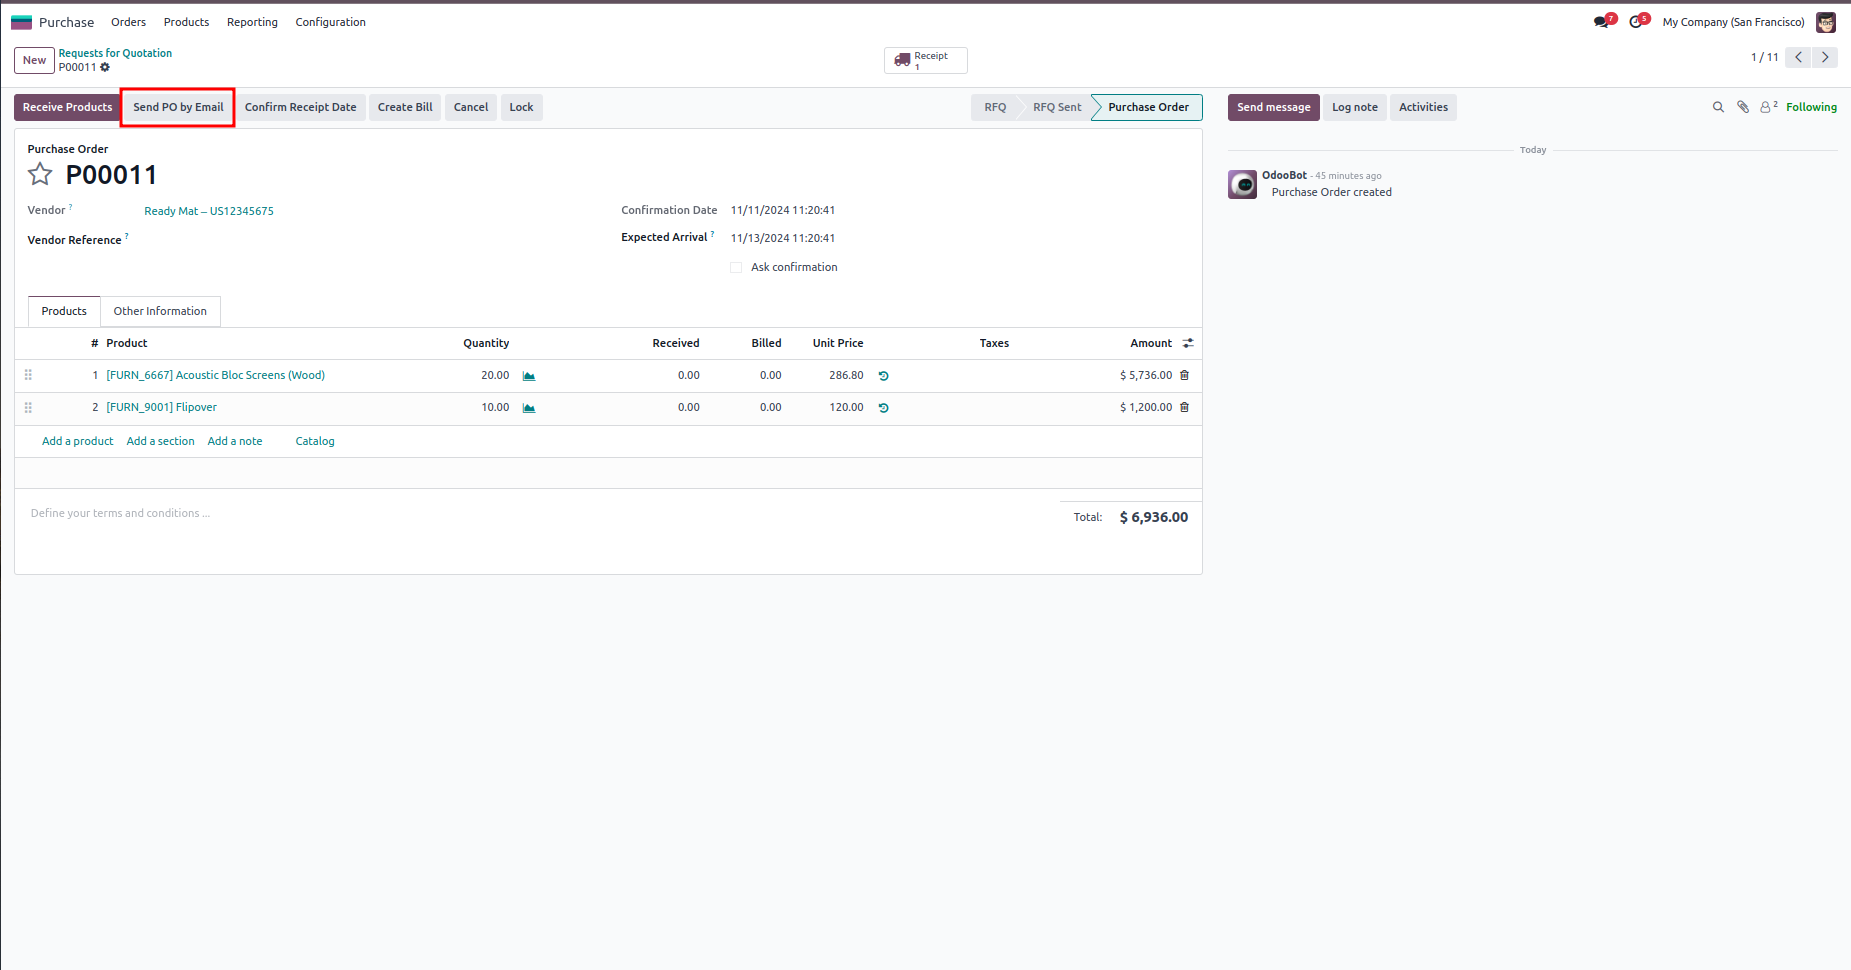Open the gear actions menu beside P00011
Viewport: 1851px width, 970px height.
pos(105,68)
